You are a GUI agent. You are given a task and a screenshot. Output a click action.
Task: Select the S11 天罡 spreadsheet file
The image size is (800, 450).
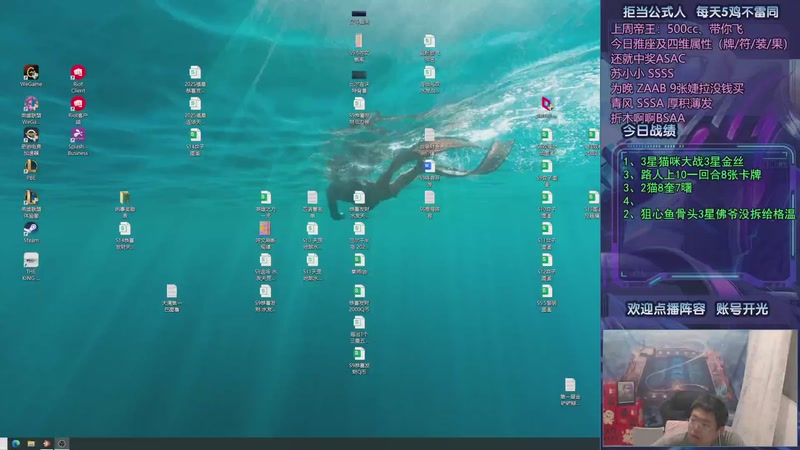coord(312,267)
